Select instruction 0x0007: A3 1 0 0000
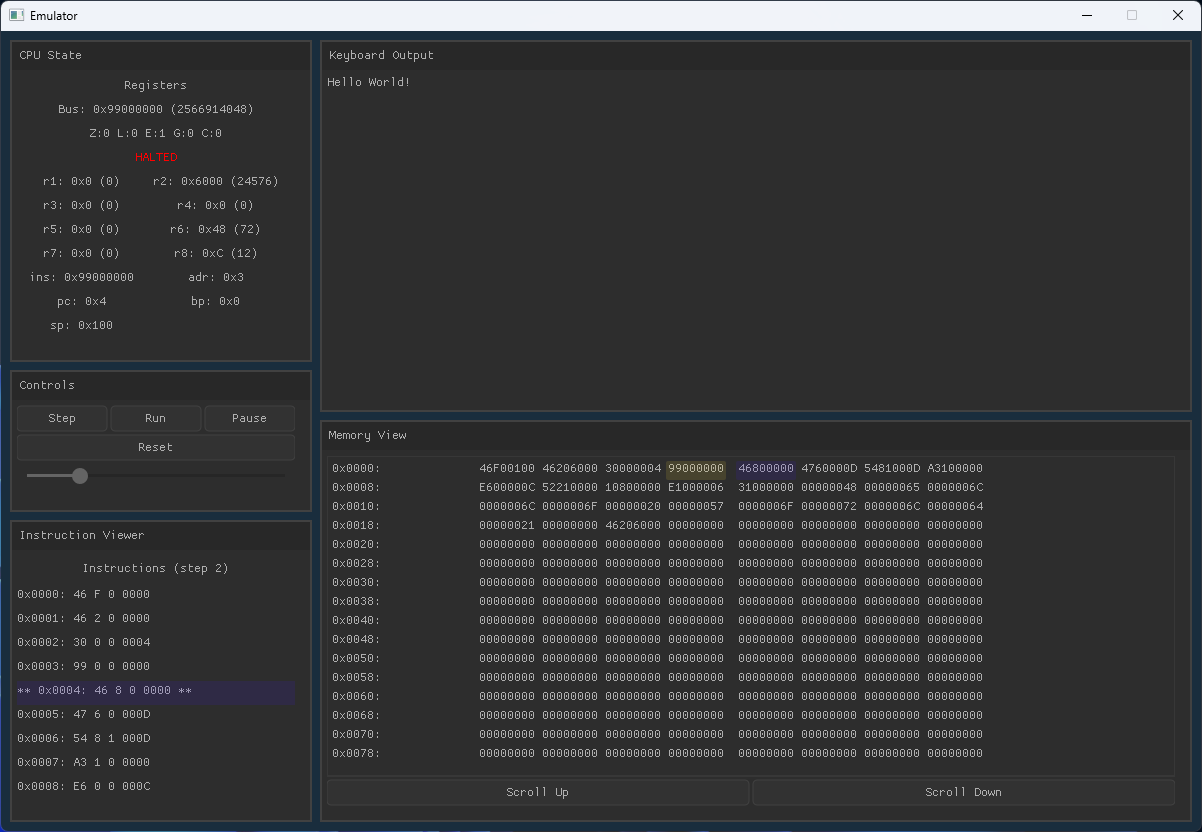1202x832 pixels. (x=83, y=762)
